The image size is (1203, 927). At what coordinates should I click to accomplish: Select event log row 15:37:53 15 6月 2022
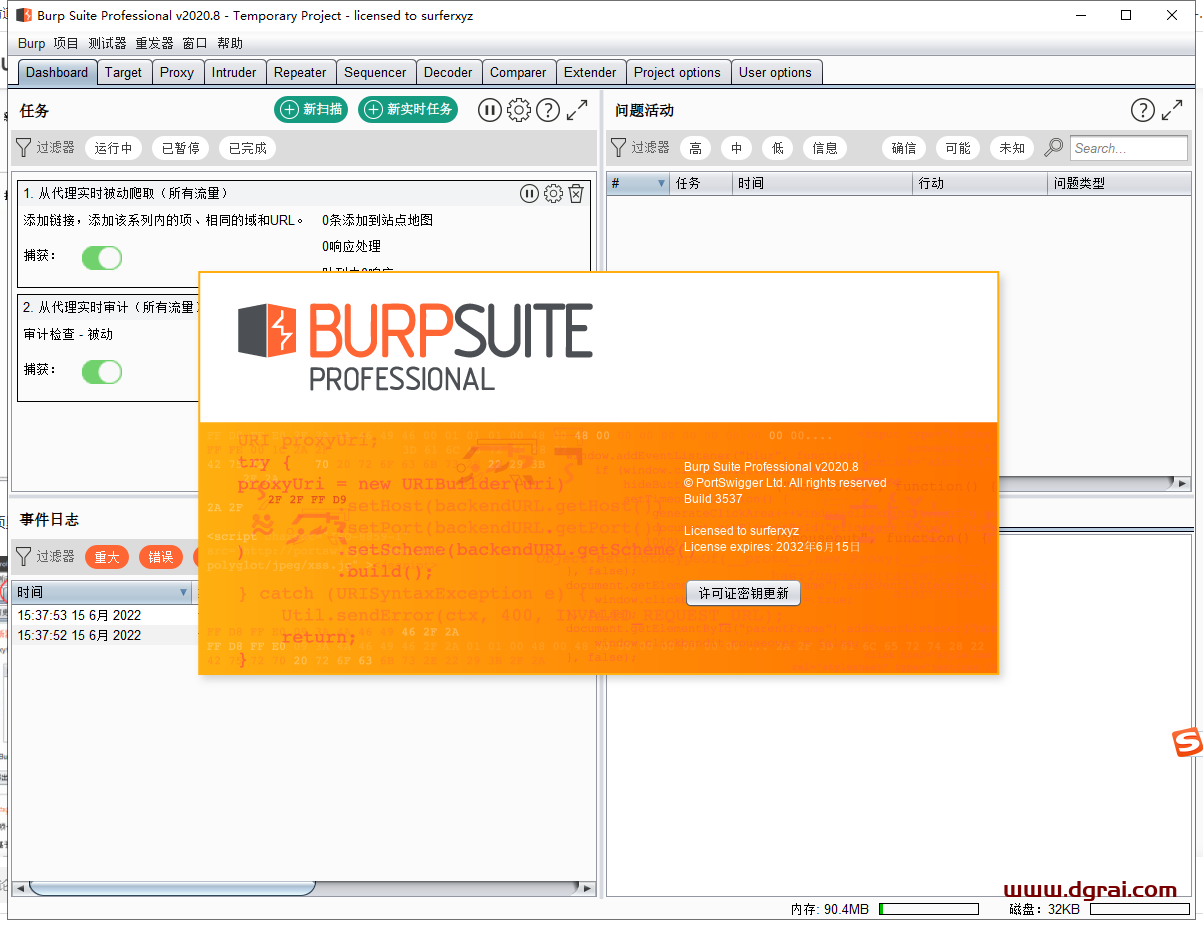tap(104, 615)
